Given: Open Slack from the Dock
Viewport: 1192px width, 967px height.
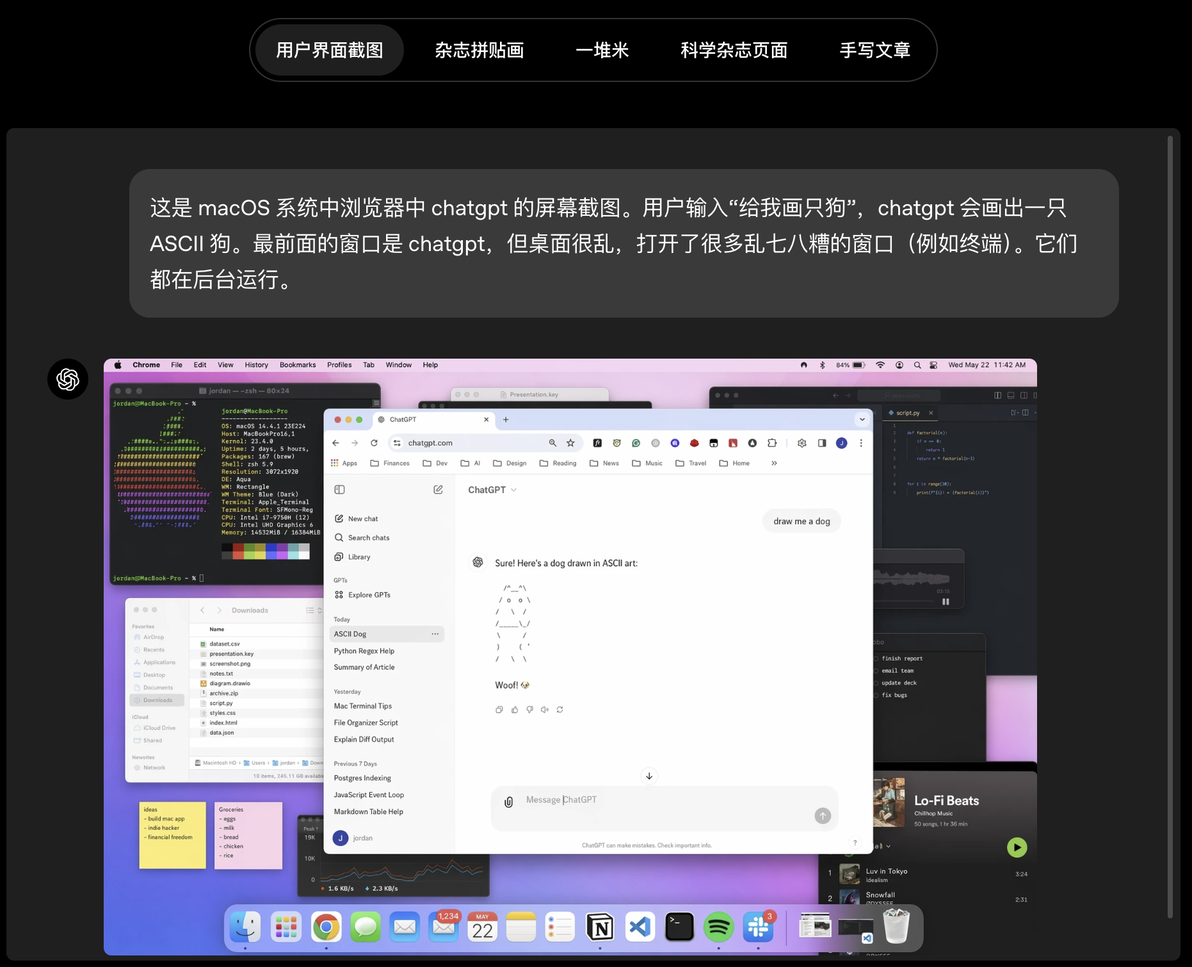Looking at the screenshot, I should point(758,927).
